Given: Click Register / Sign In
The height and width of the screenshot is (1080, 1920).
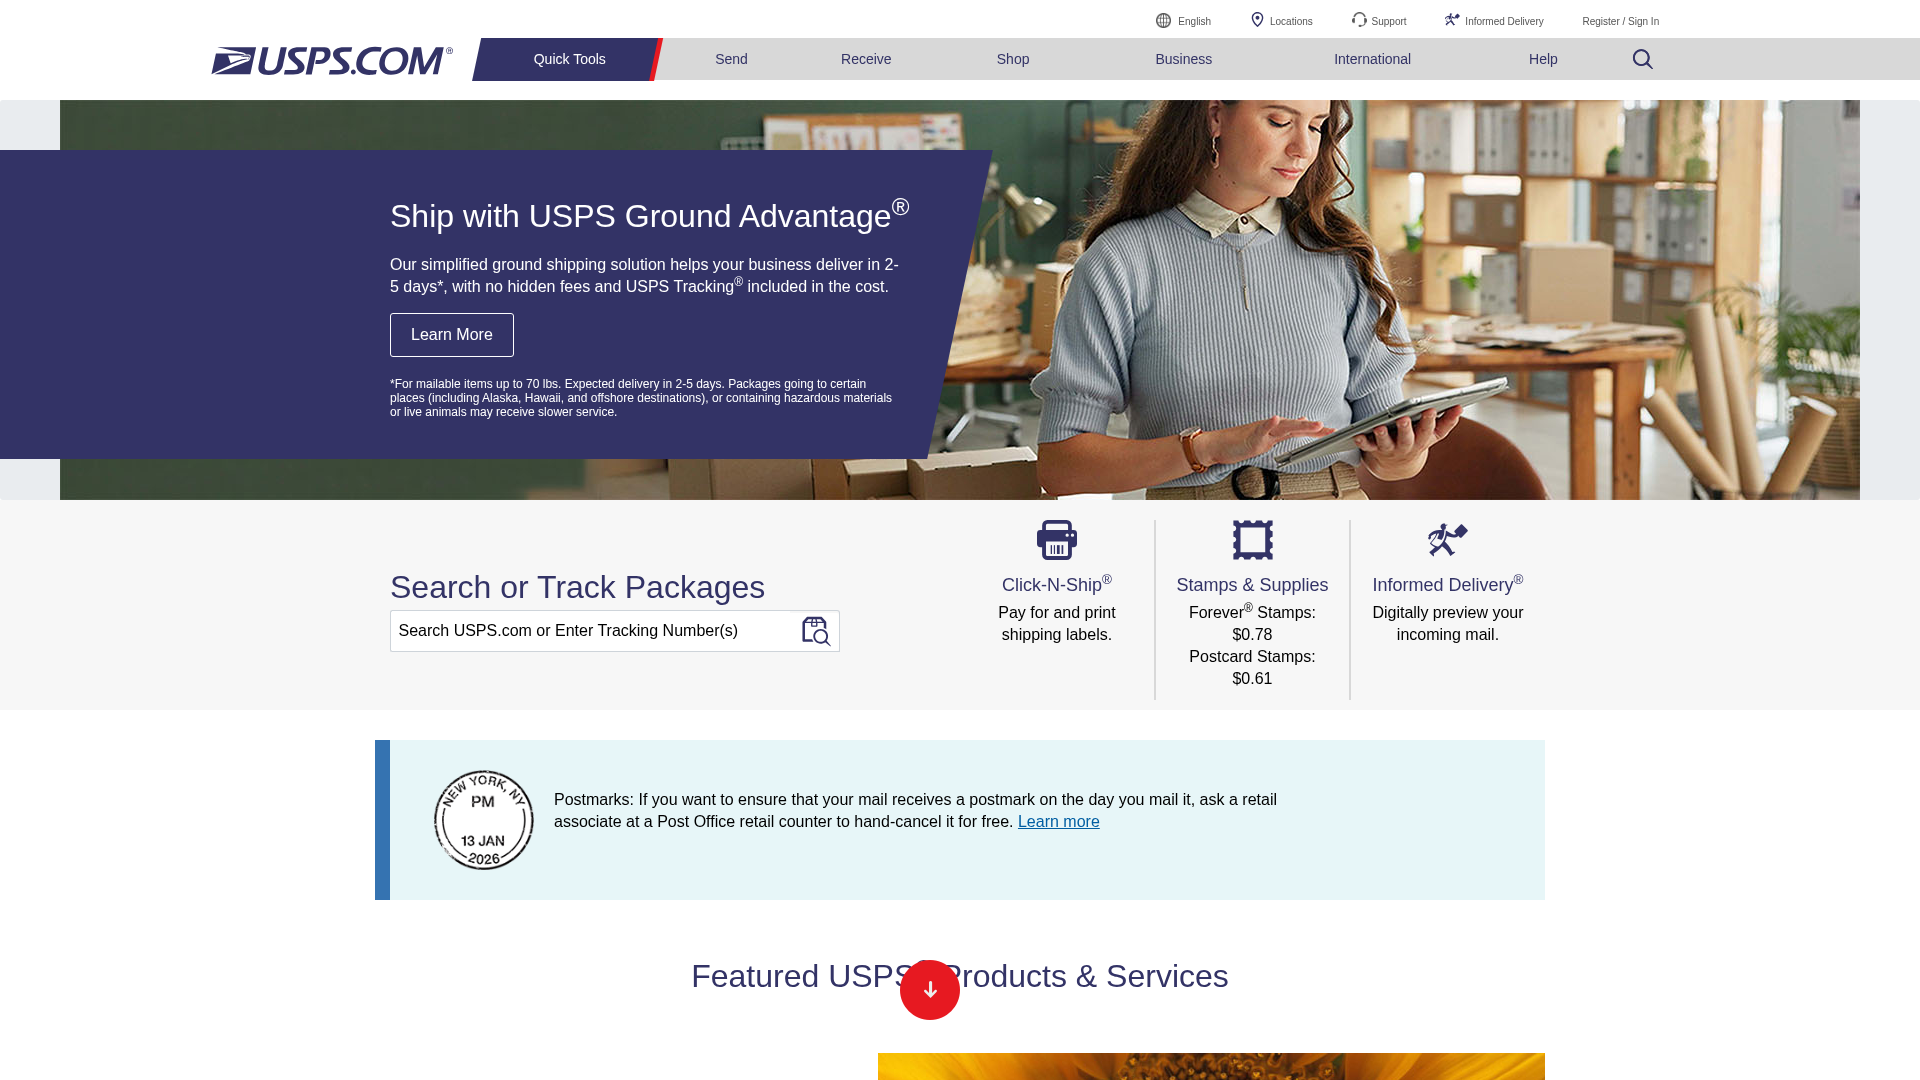Looking at the screenshot, I should tap(1619, 21).
